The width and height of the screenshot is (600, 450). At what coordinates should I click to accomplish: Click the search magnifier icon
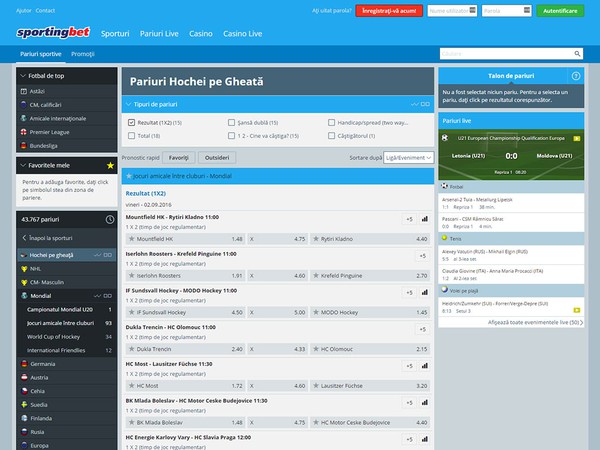click(x=577, y=54)
